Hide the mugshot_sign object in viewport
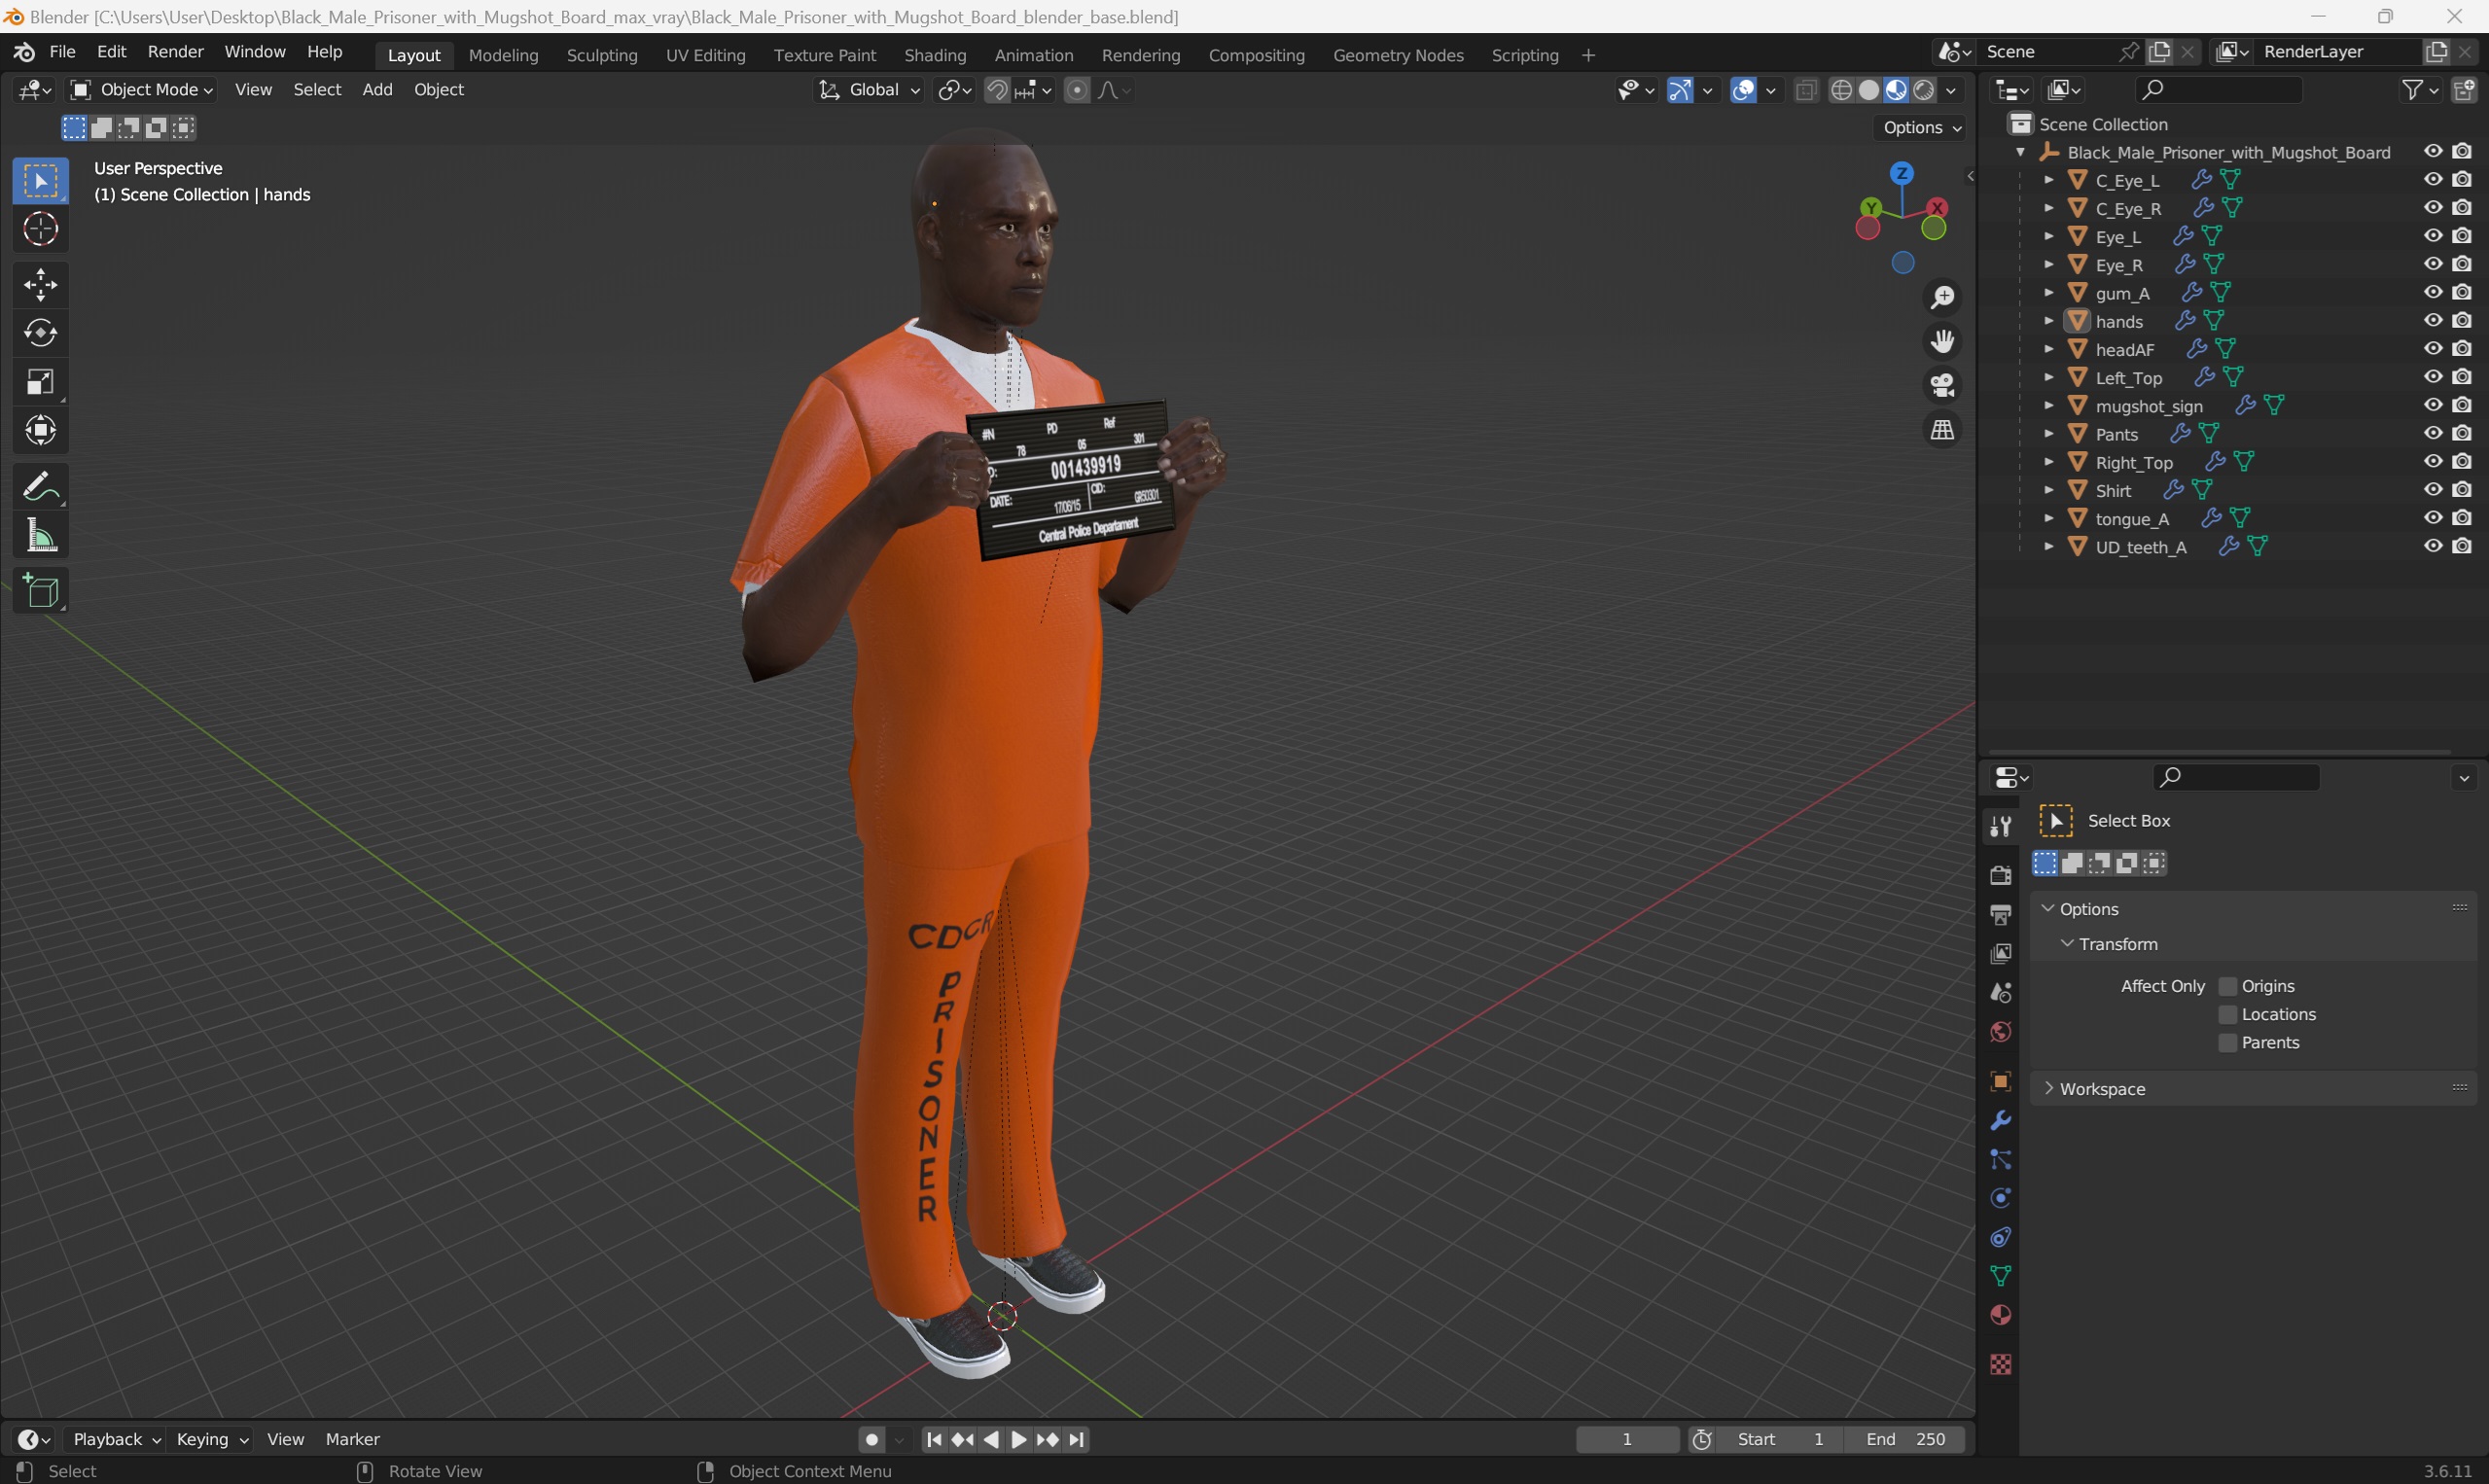 (2432, 405)
